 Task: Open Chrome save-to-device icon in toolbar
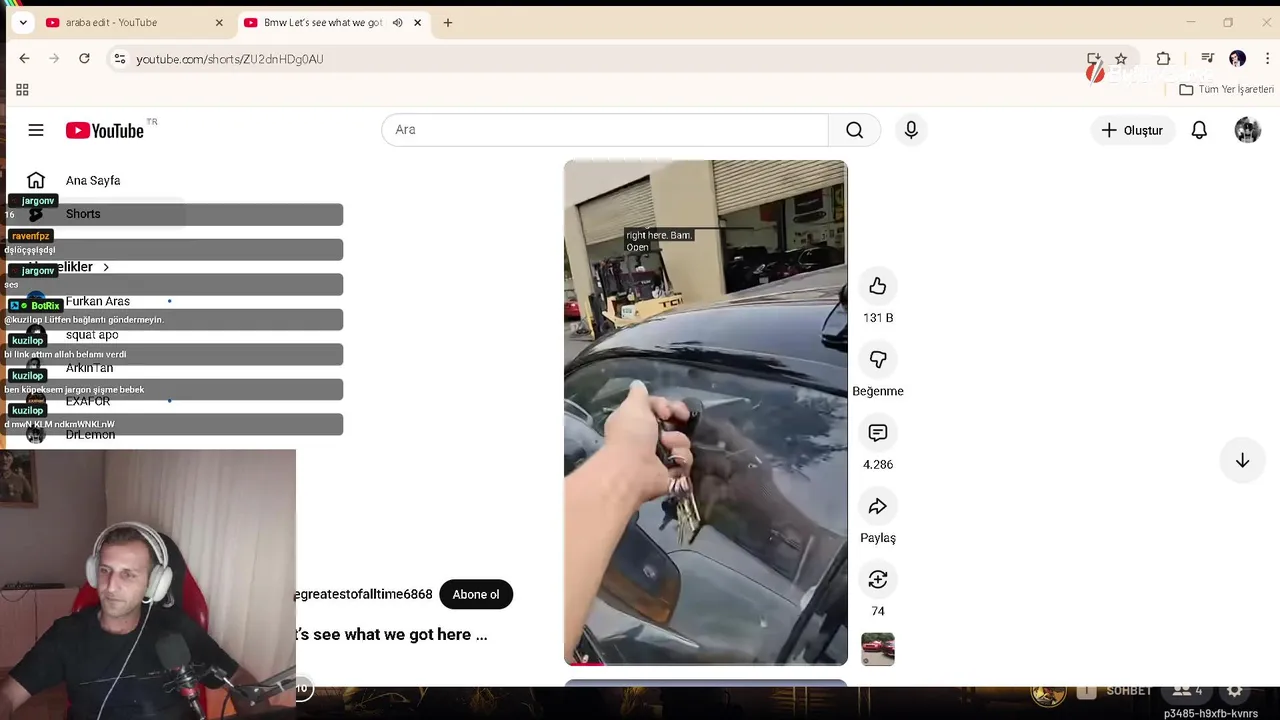point(1093,59)
